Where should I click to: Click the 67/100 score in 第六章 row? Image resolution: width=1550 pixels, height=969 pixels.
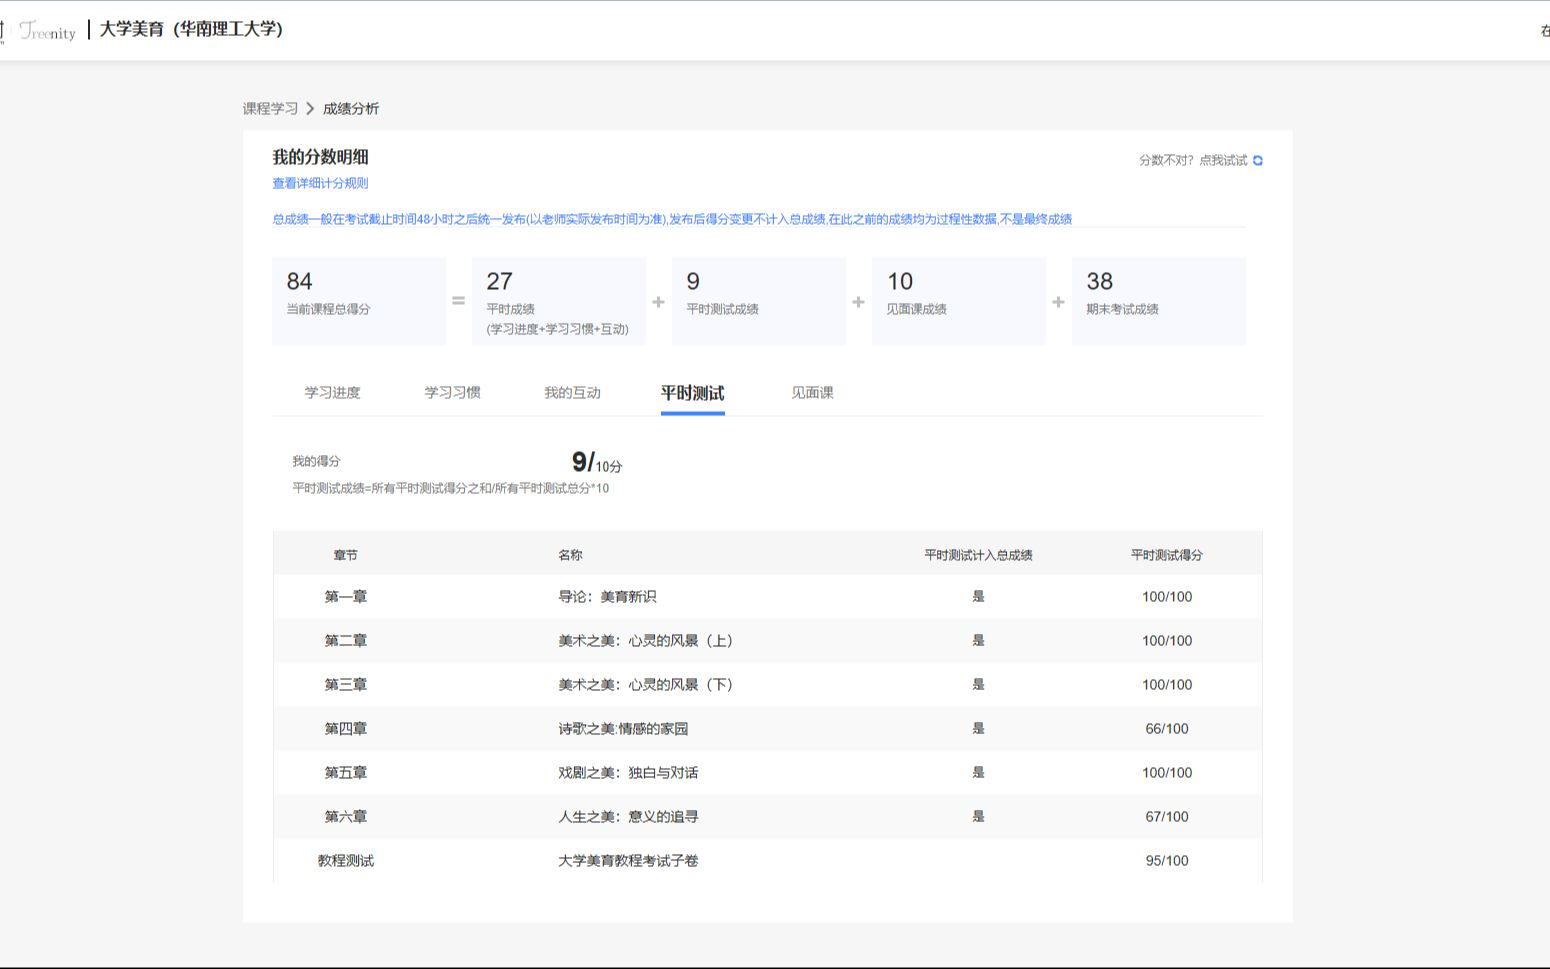tap(1167, 817)
